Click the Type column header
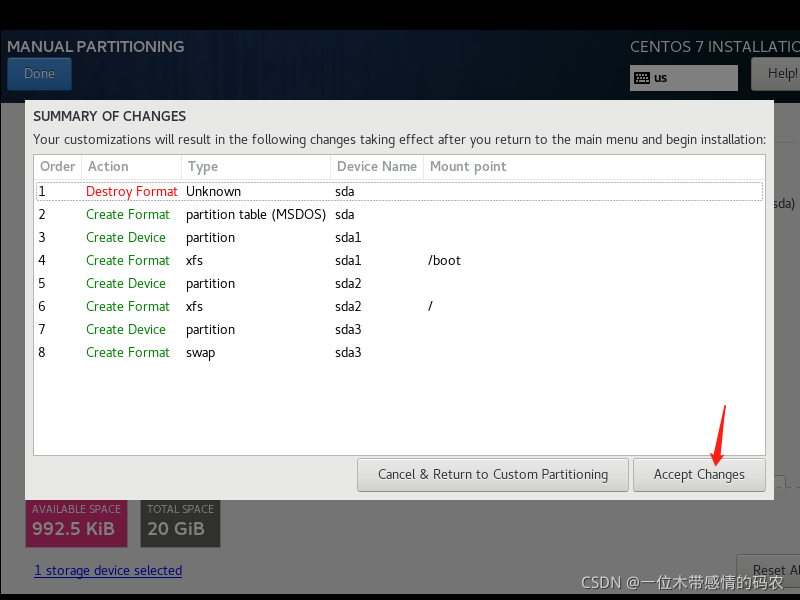Screen dimensions: 800x600 (203, 167)
